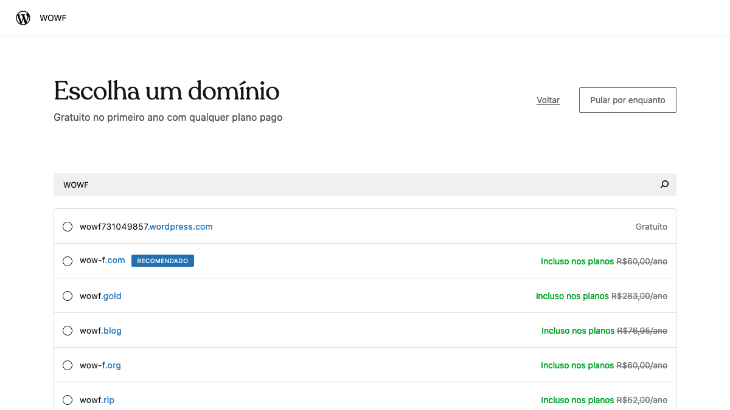The height and width of the screenshot is (410, 730).
Task: Click the wowf.blog domain name
Action: 100,331
